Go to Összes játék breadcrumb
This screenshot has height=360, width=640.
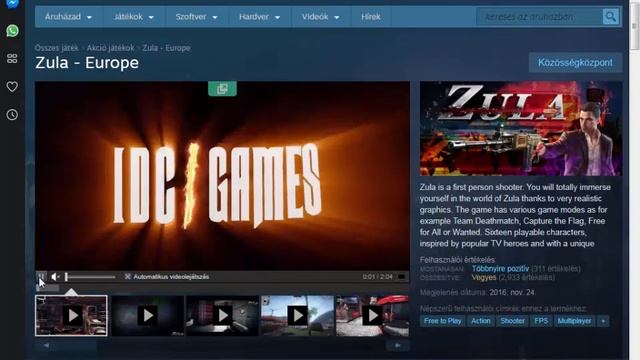click(x=56, y=48)
